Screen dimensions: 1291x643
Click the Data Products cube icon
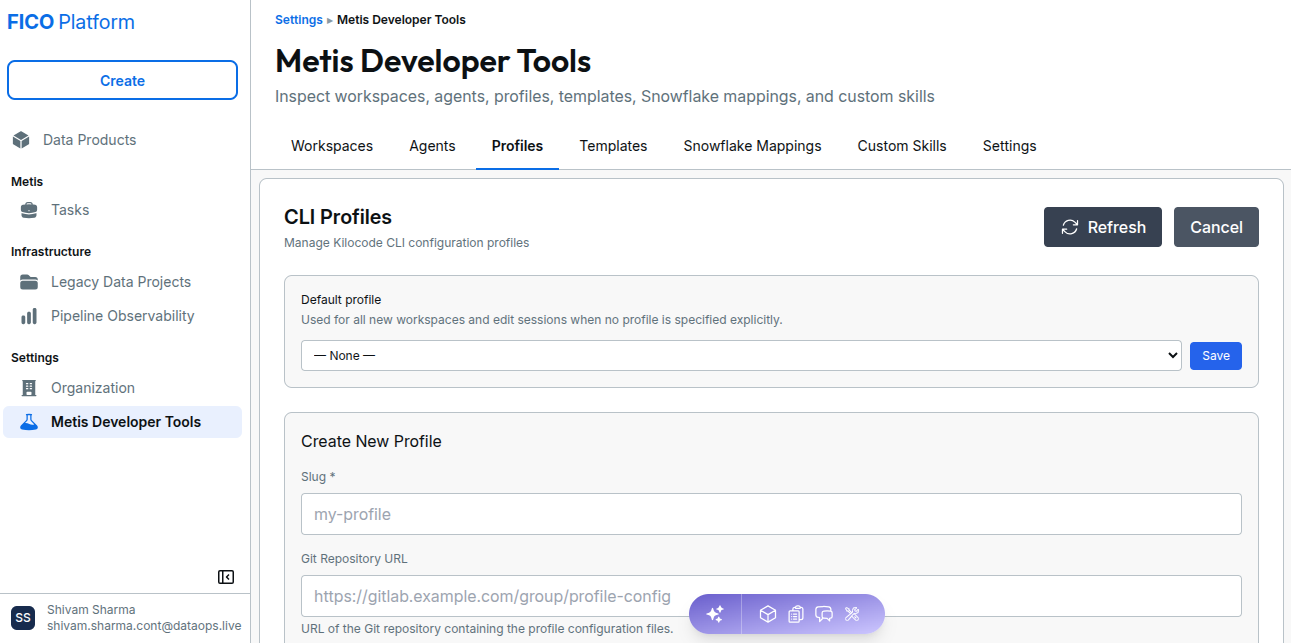21,140
